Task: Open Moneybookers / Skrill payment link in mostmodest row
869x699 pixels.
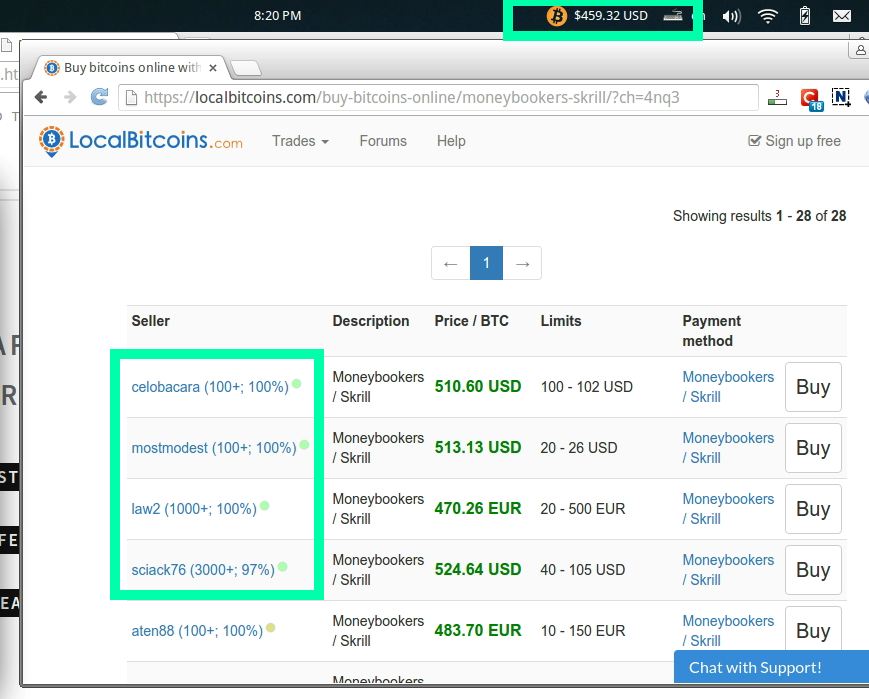Action: (x=728, y=448)
